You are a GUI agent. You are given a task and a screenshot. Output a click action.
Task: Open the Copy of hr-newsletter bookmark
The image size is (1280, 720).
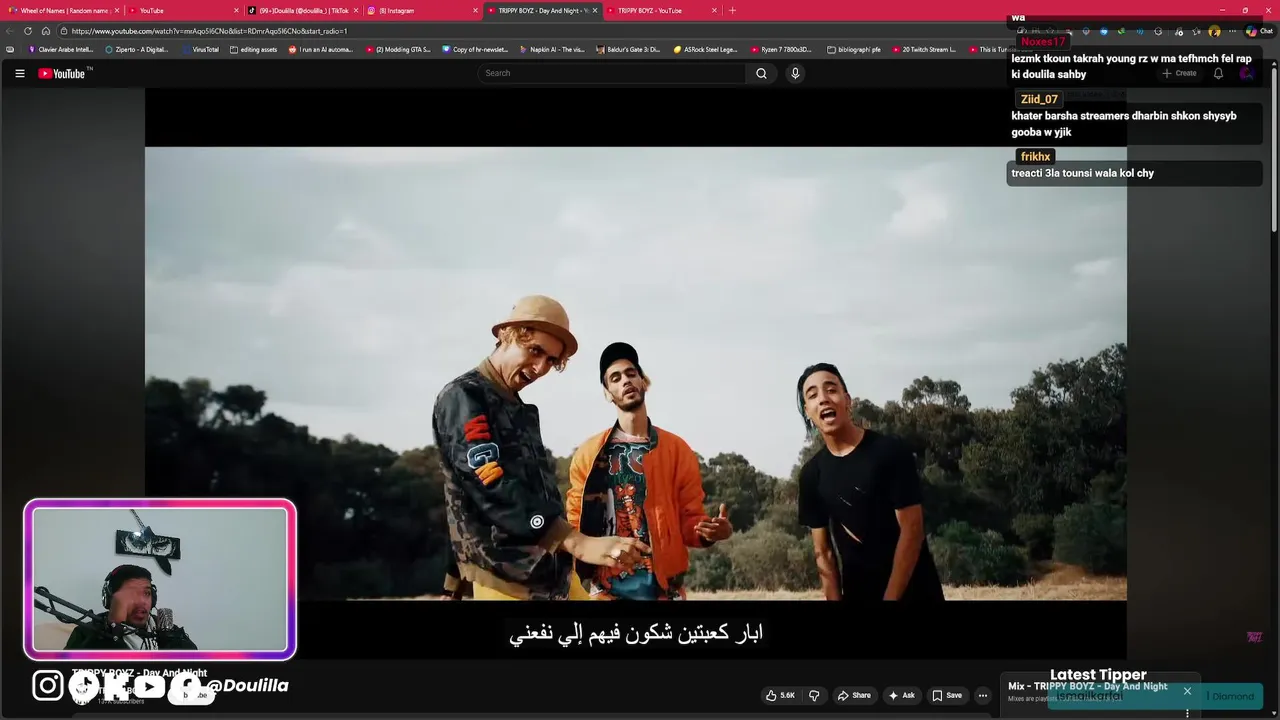coord(475,49)
